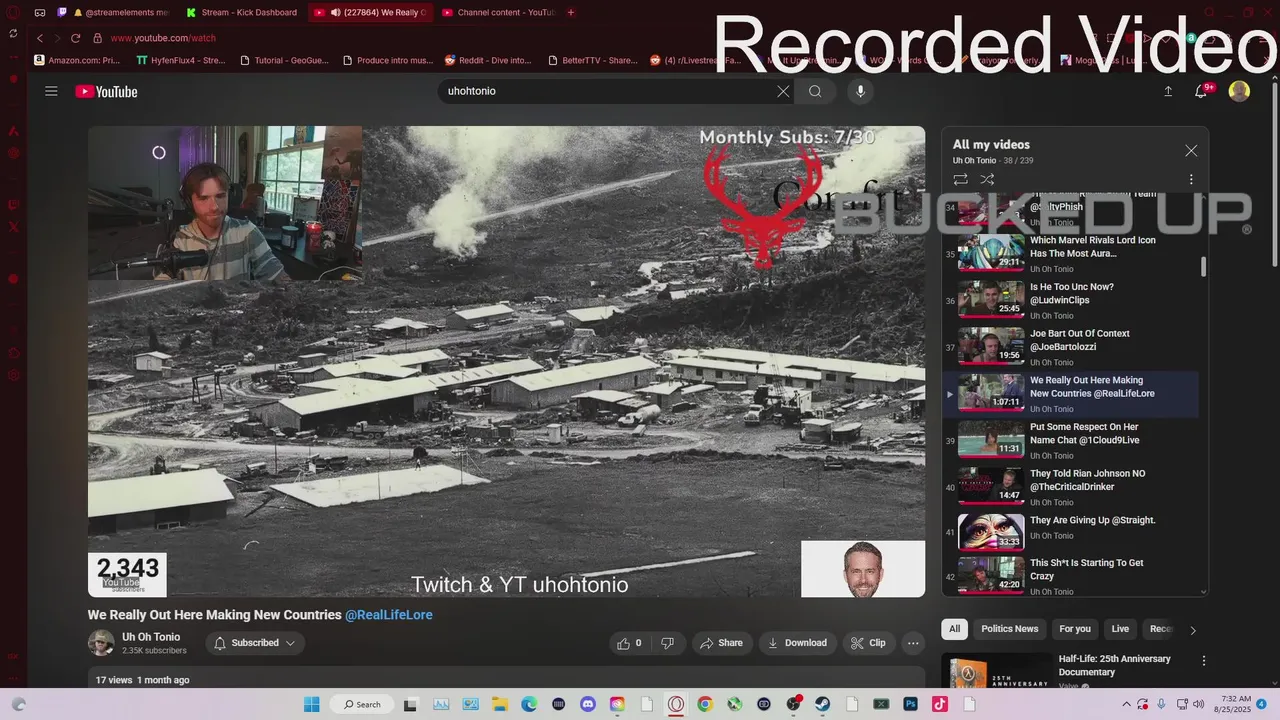This screenshot has height=720, width=1280.
Task: Open playlist three-dot options menu
Action: click(x=1191, y=179)
